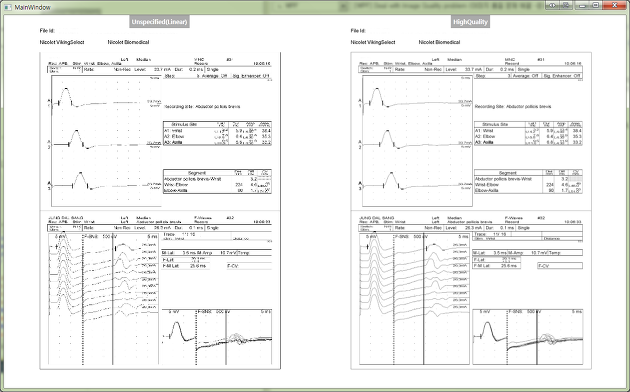This screenshot has height=392, width=630.
Task: Click the MainWindow title text
Action: pos(33,7)
